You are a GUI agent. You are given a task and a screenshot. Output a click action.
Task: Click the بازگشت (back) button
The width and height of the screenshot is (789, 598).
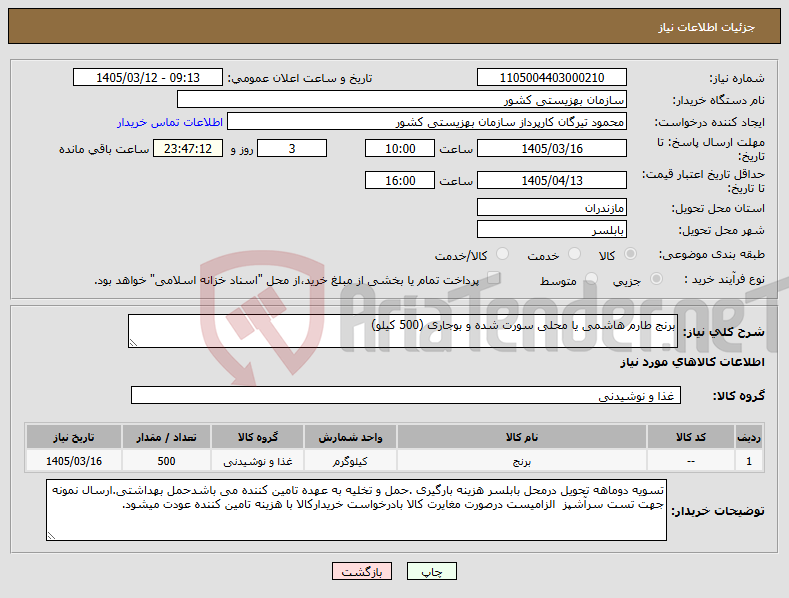click(361, 571)
